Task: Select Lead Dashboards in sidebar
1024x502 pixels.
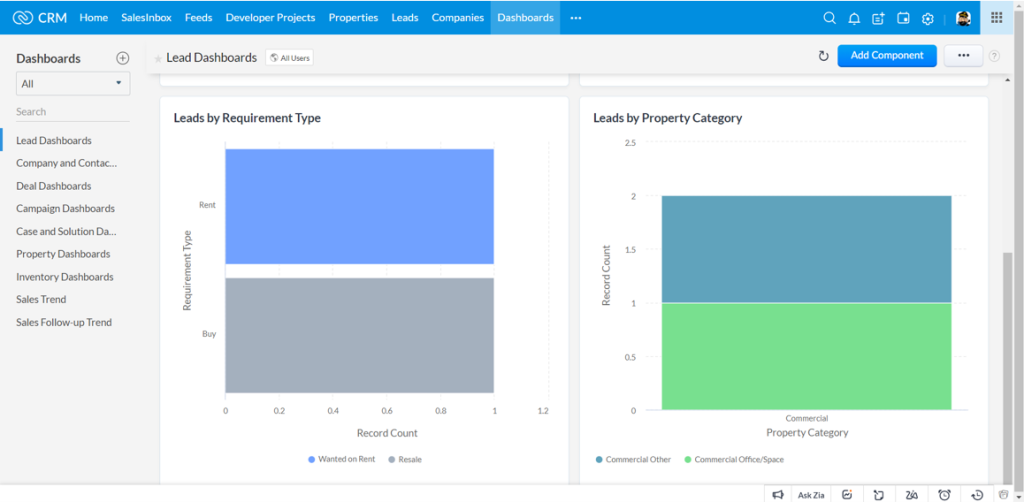Action: pyautogui.click(x=54, y=140)
